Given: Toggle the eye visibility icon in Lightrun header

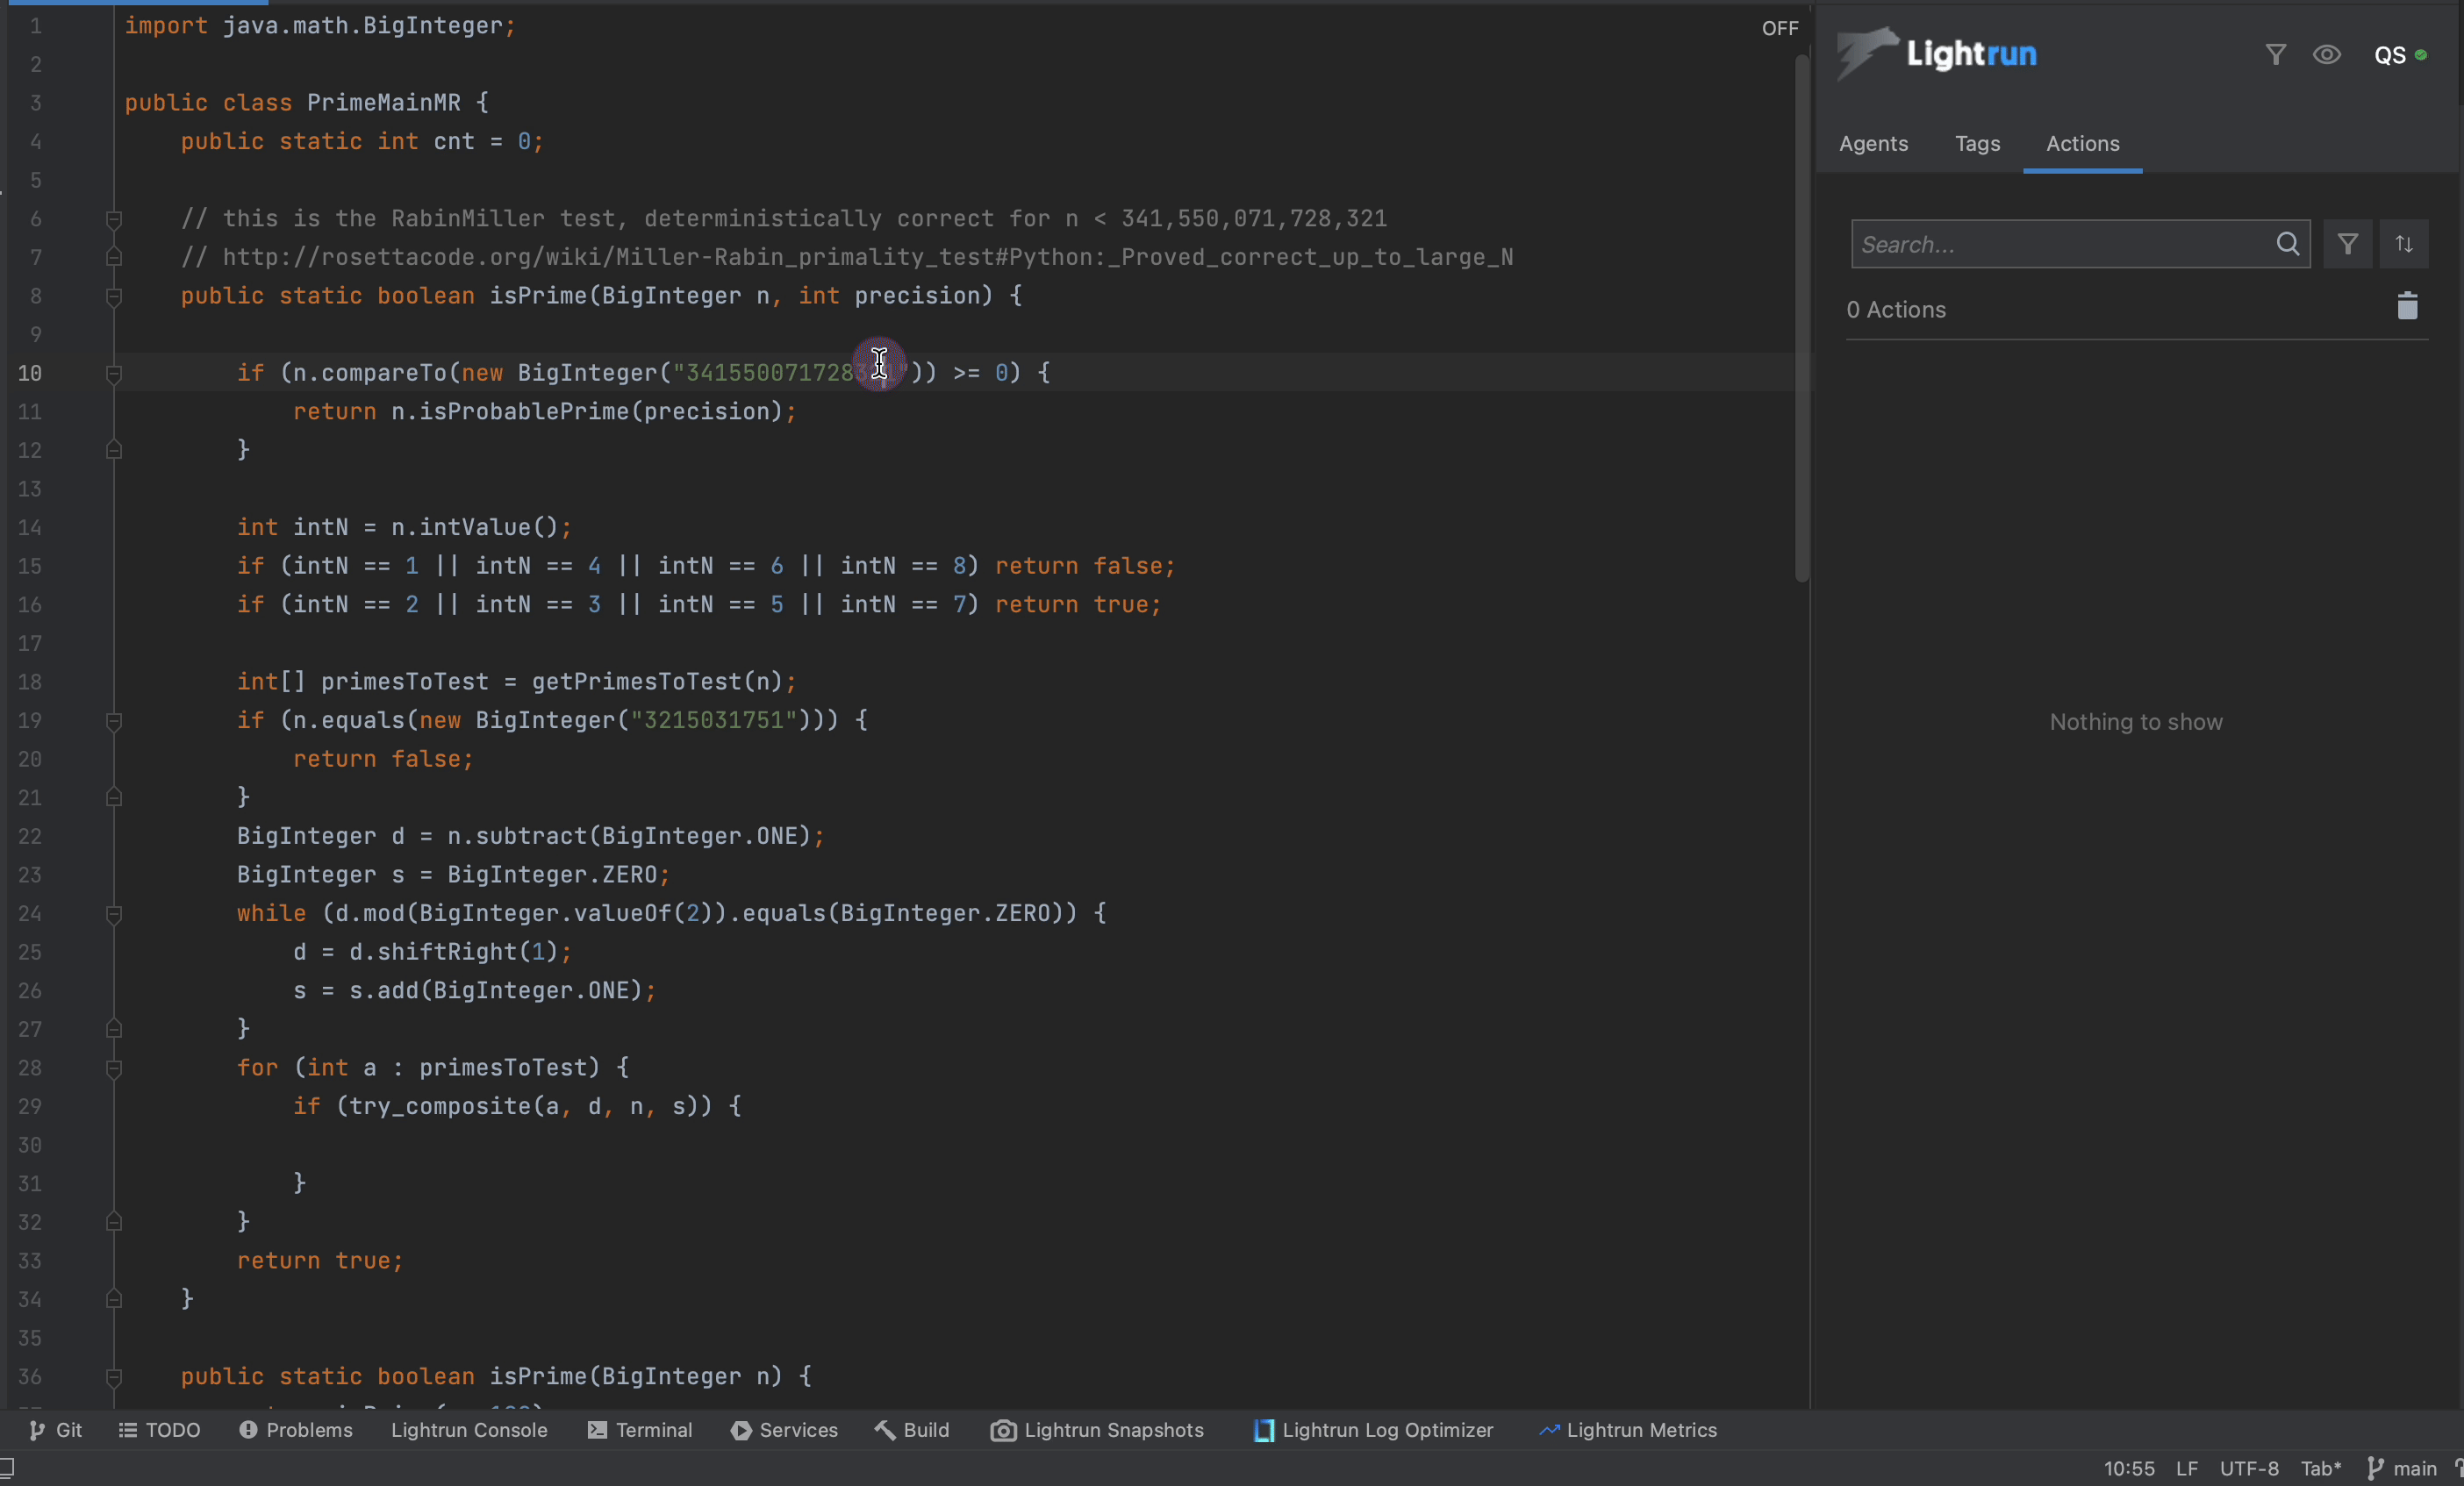Looking at the screenshot, I should tap(2326, 55).
